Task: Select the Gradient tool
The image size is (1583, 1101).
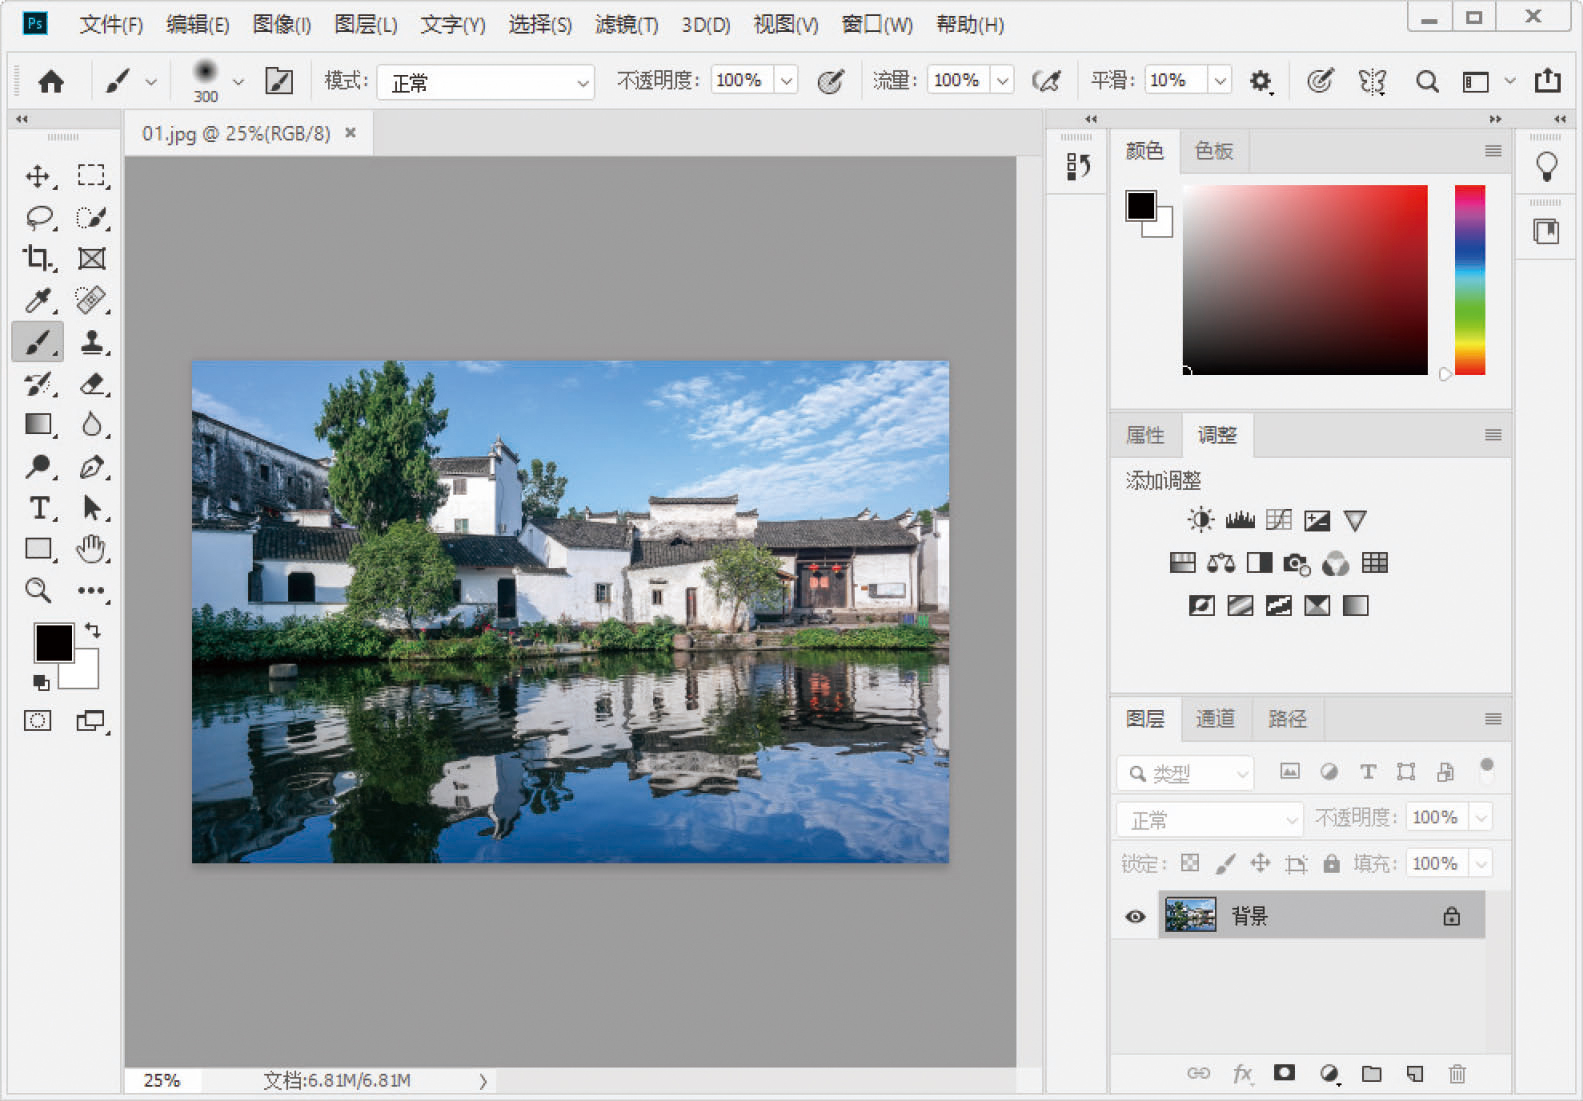Action: tap(38, 425)
